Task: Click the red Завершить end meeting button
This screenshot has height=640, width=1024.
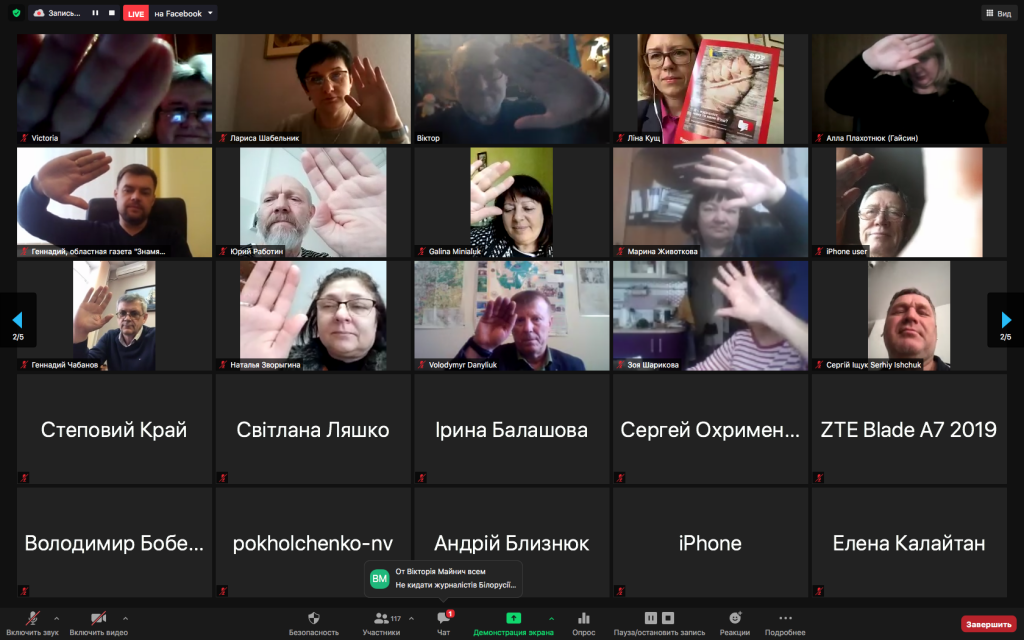Action: [988, 624]
